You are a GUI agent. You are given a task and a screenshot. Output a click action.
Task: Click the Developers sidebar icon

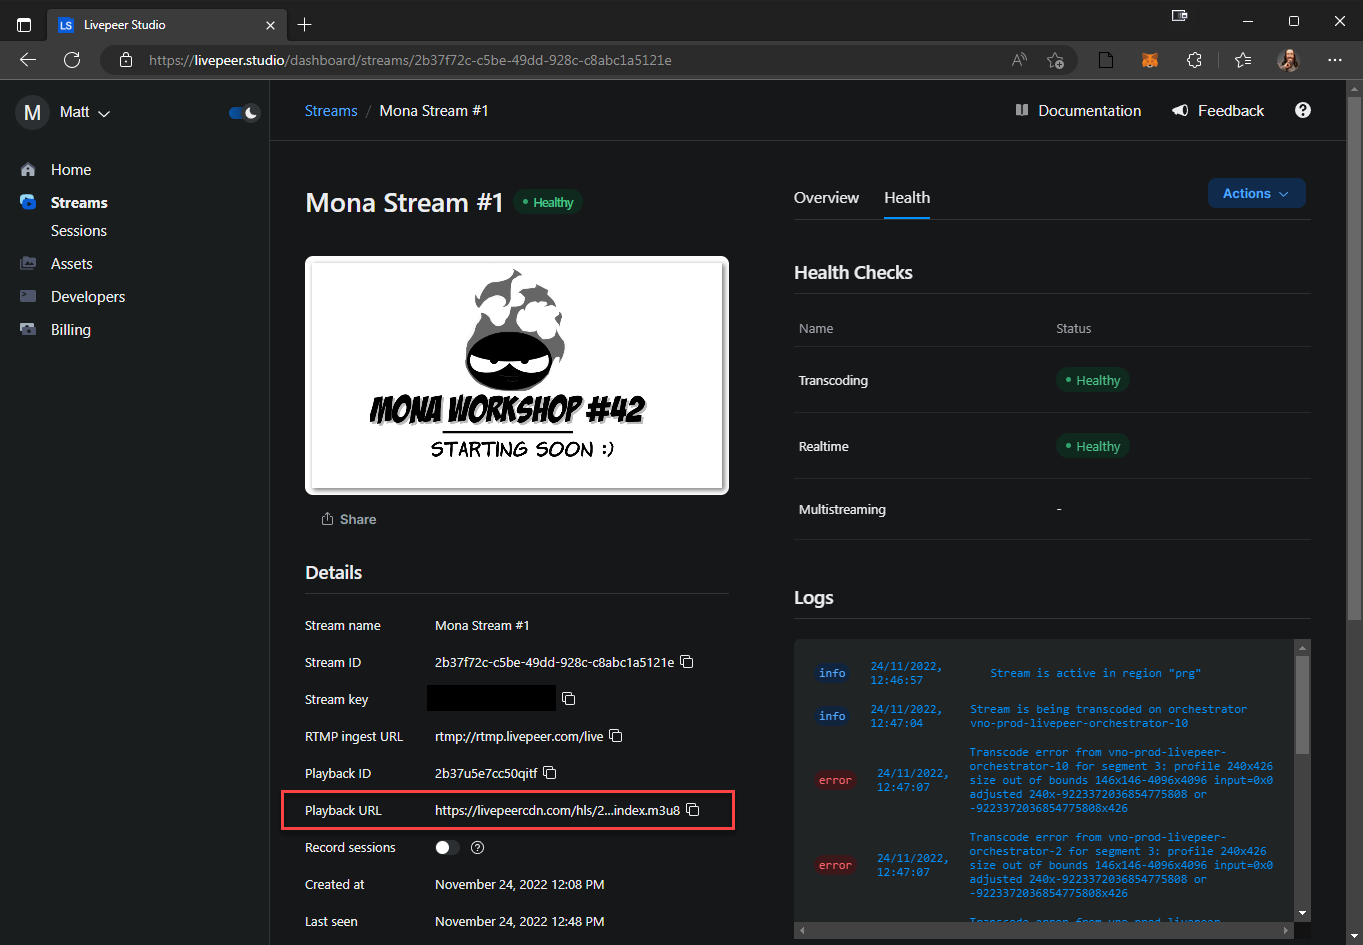pyautogui.click(x=28, y=297)
